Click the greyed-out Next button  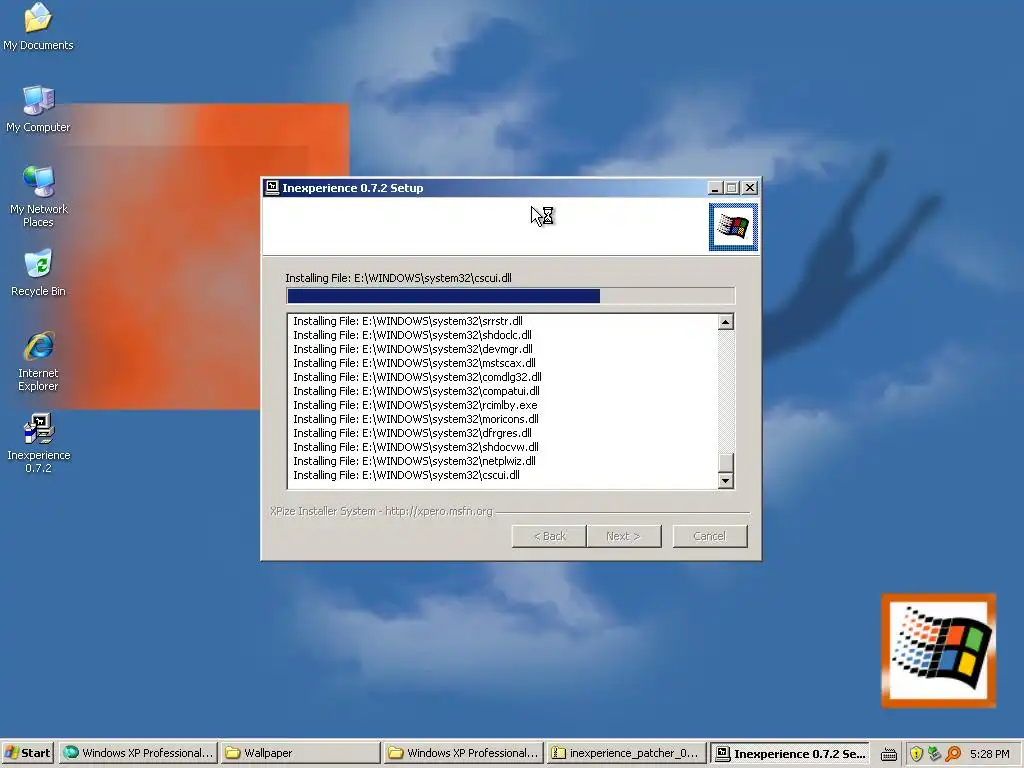[624, 536]
